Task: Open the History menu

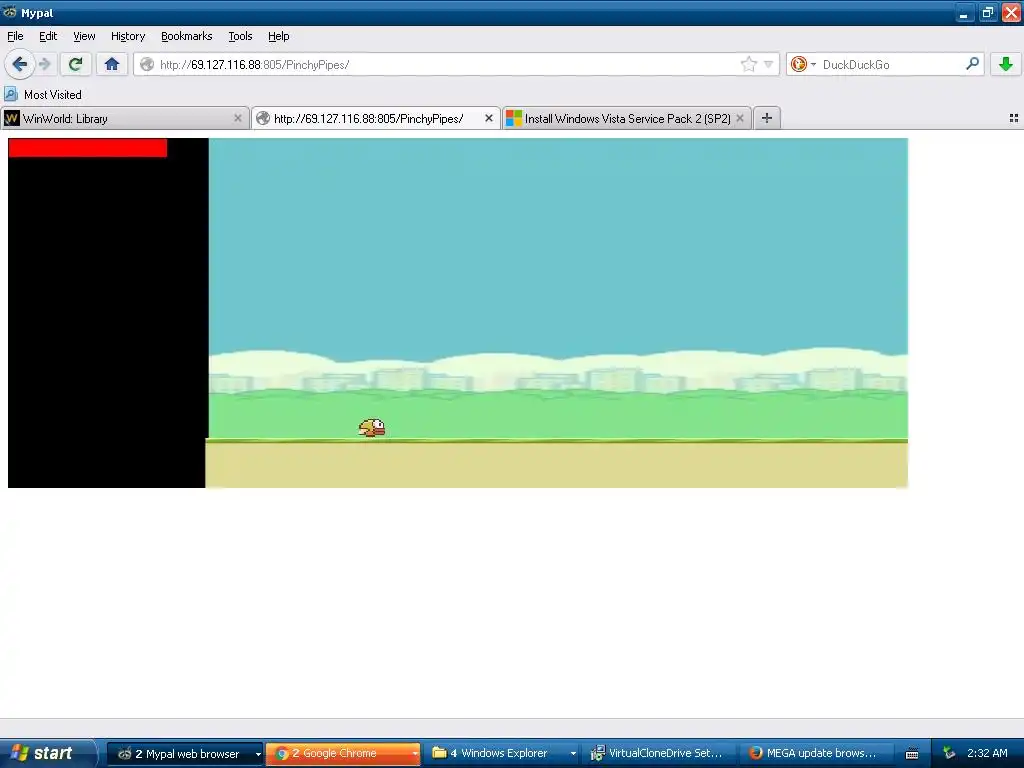Action: [x=128, y=36]
